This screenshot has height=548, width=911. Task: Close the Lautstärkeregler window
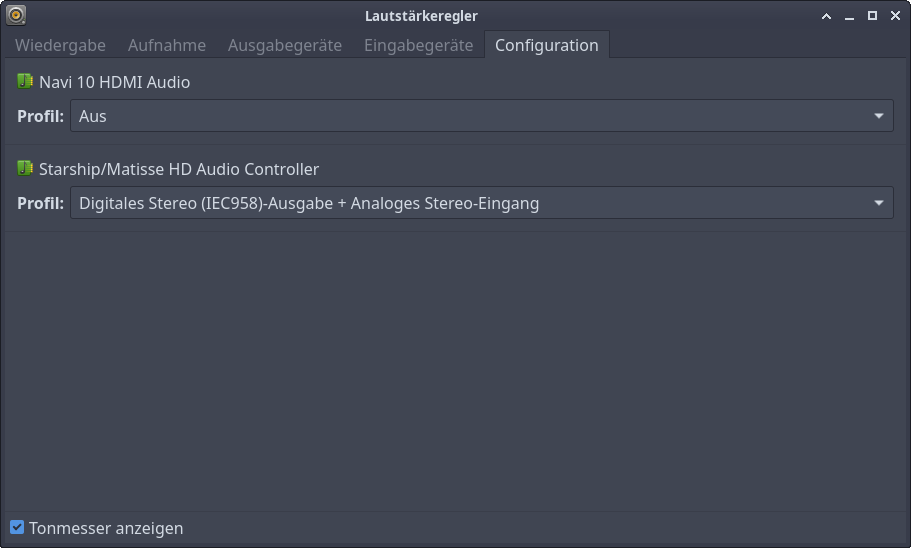[x=894, y=16]
